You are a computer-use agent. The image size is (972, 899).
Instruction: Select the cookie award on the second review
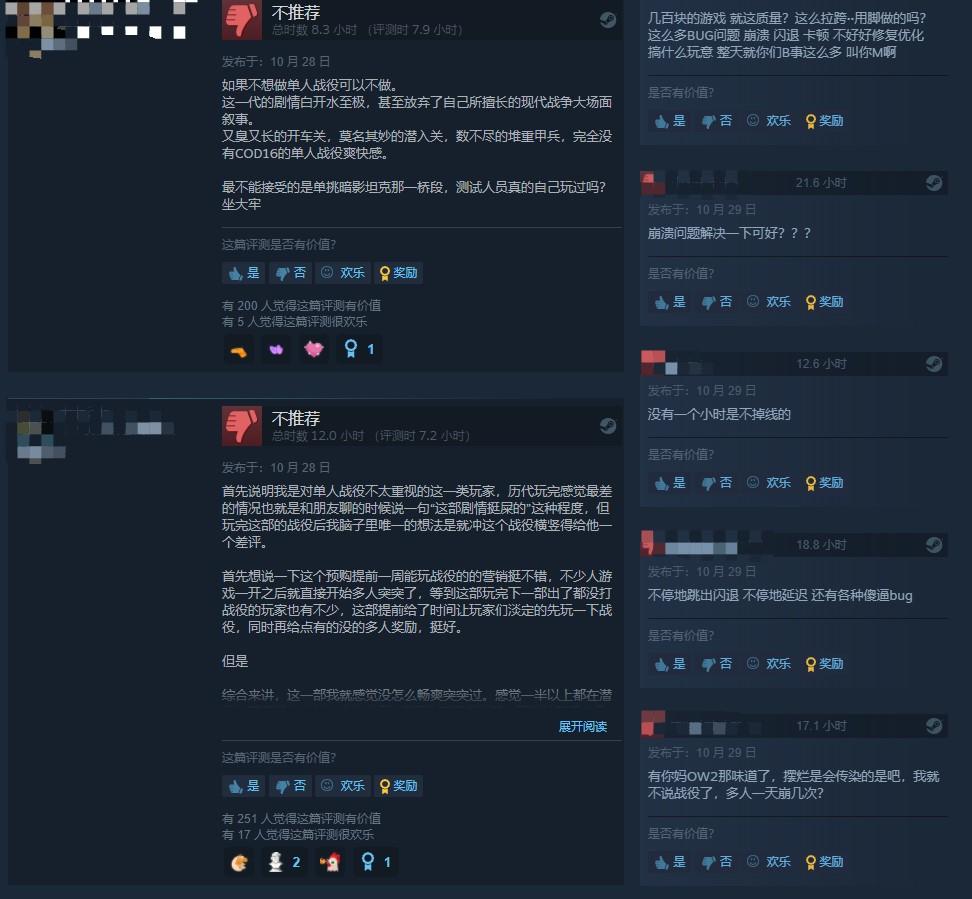[239, 862]
